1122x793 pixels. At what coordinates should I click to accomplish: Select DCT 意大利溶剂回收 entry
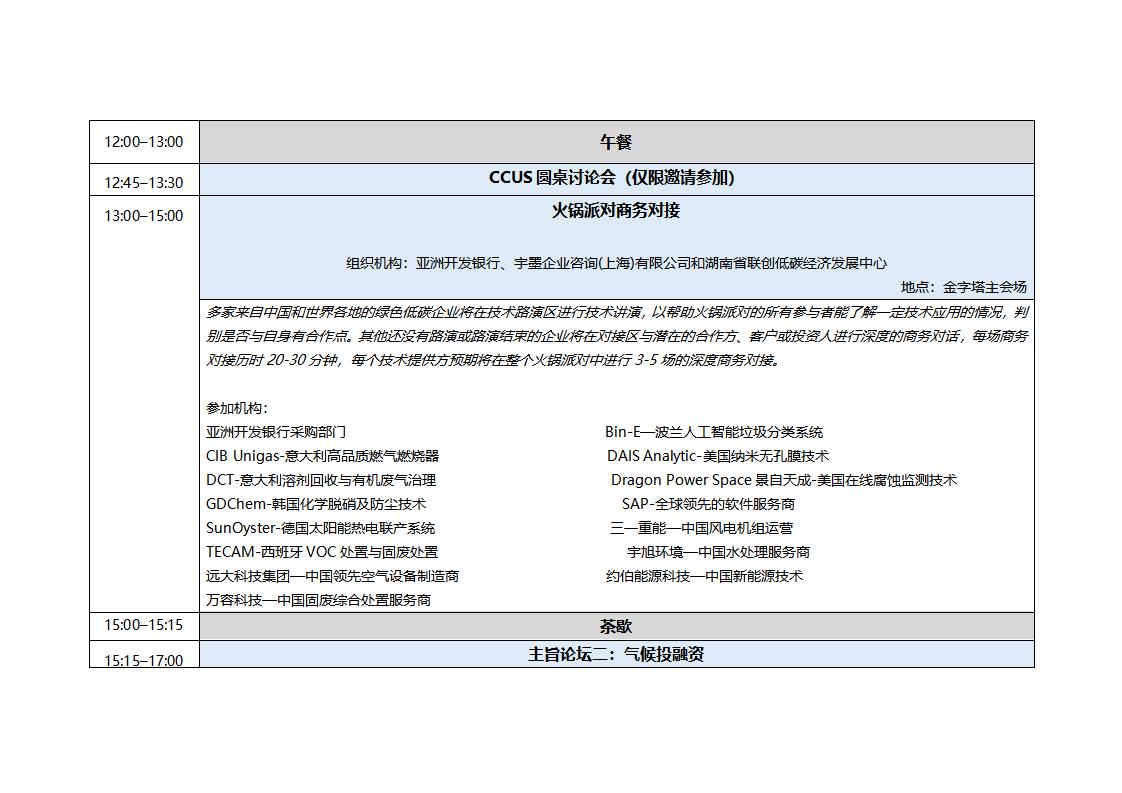point(321,480)
